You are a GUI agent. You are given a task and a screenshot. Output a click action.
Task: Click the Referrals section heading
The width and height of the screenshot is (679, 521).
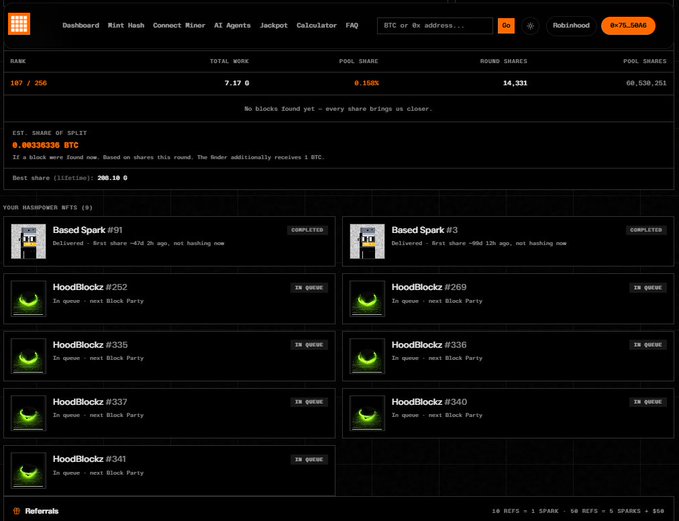(x=42, y=511)
